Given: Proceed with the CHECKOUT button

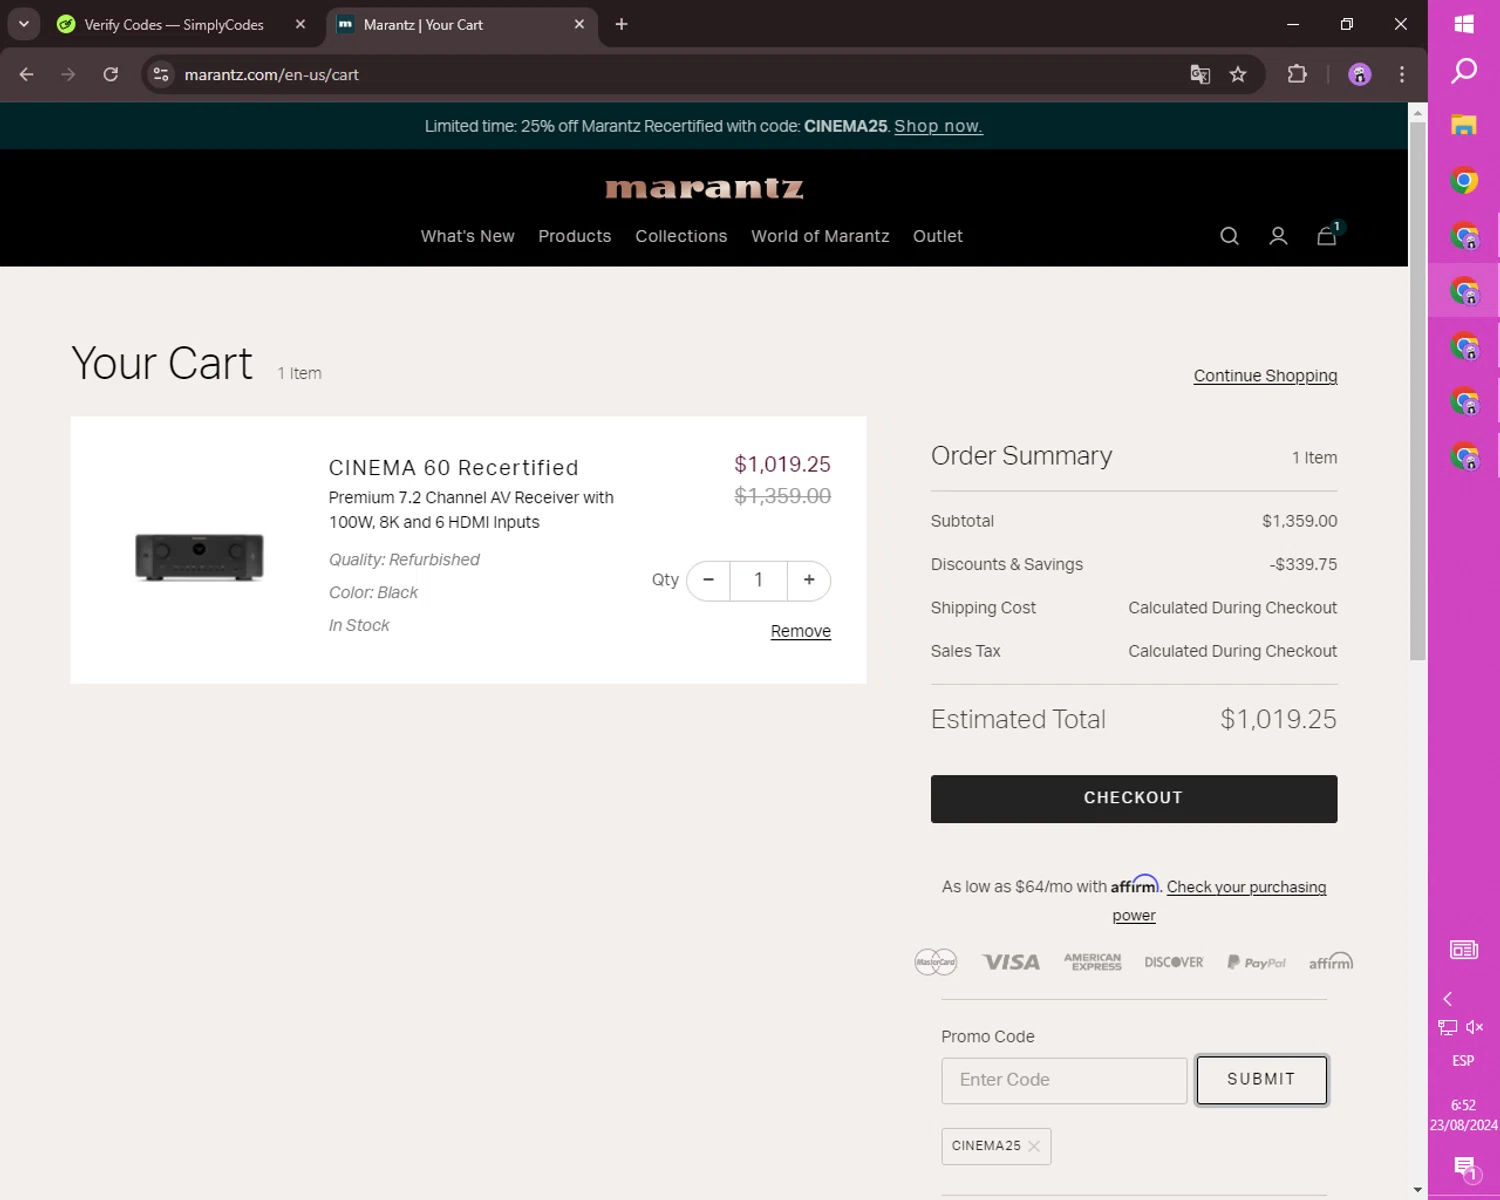Looking at the screenshot, I should (1133, 798).
